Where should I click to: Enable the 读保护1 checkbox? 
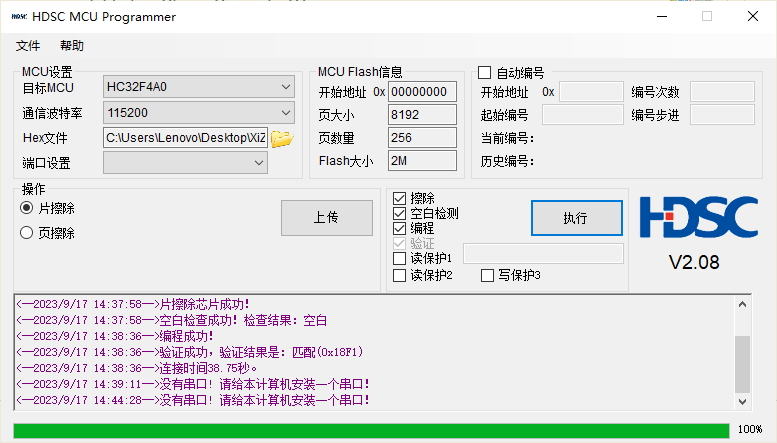coord(399,258)
